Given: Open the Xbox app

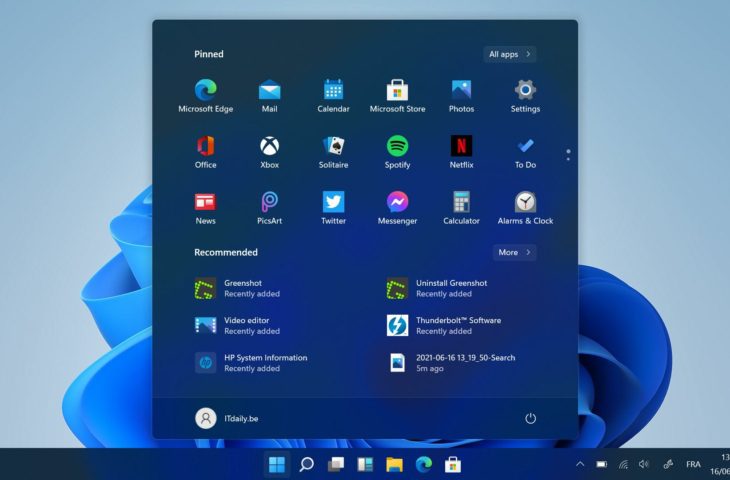Looking at the screenshot, I should pos(270,152).
